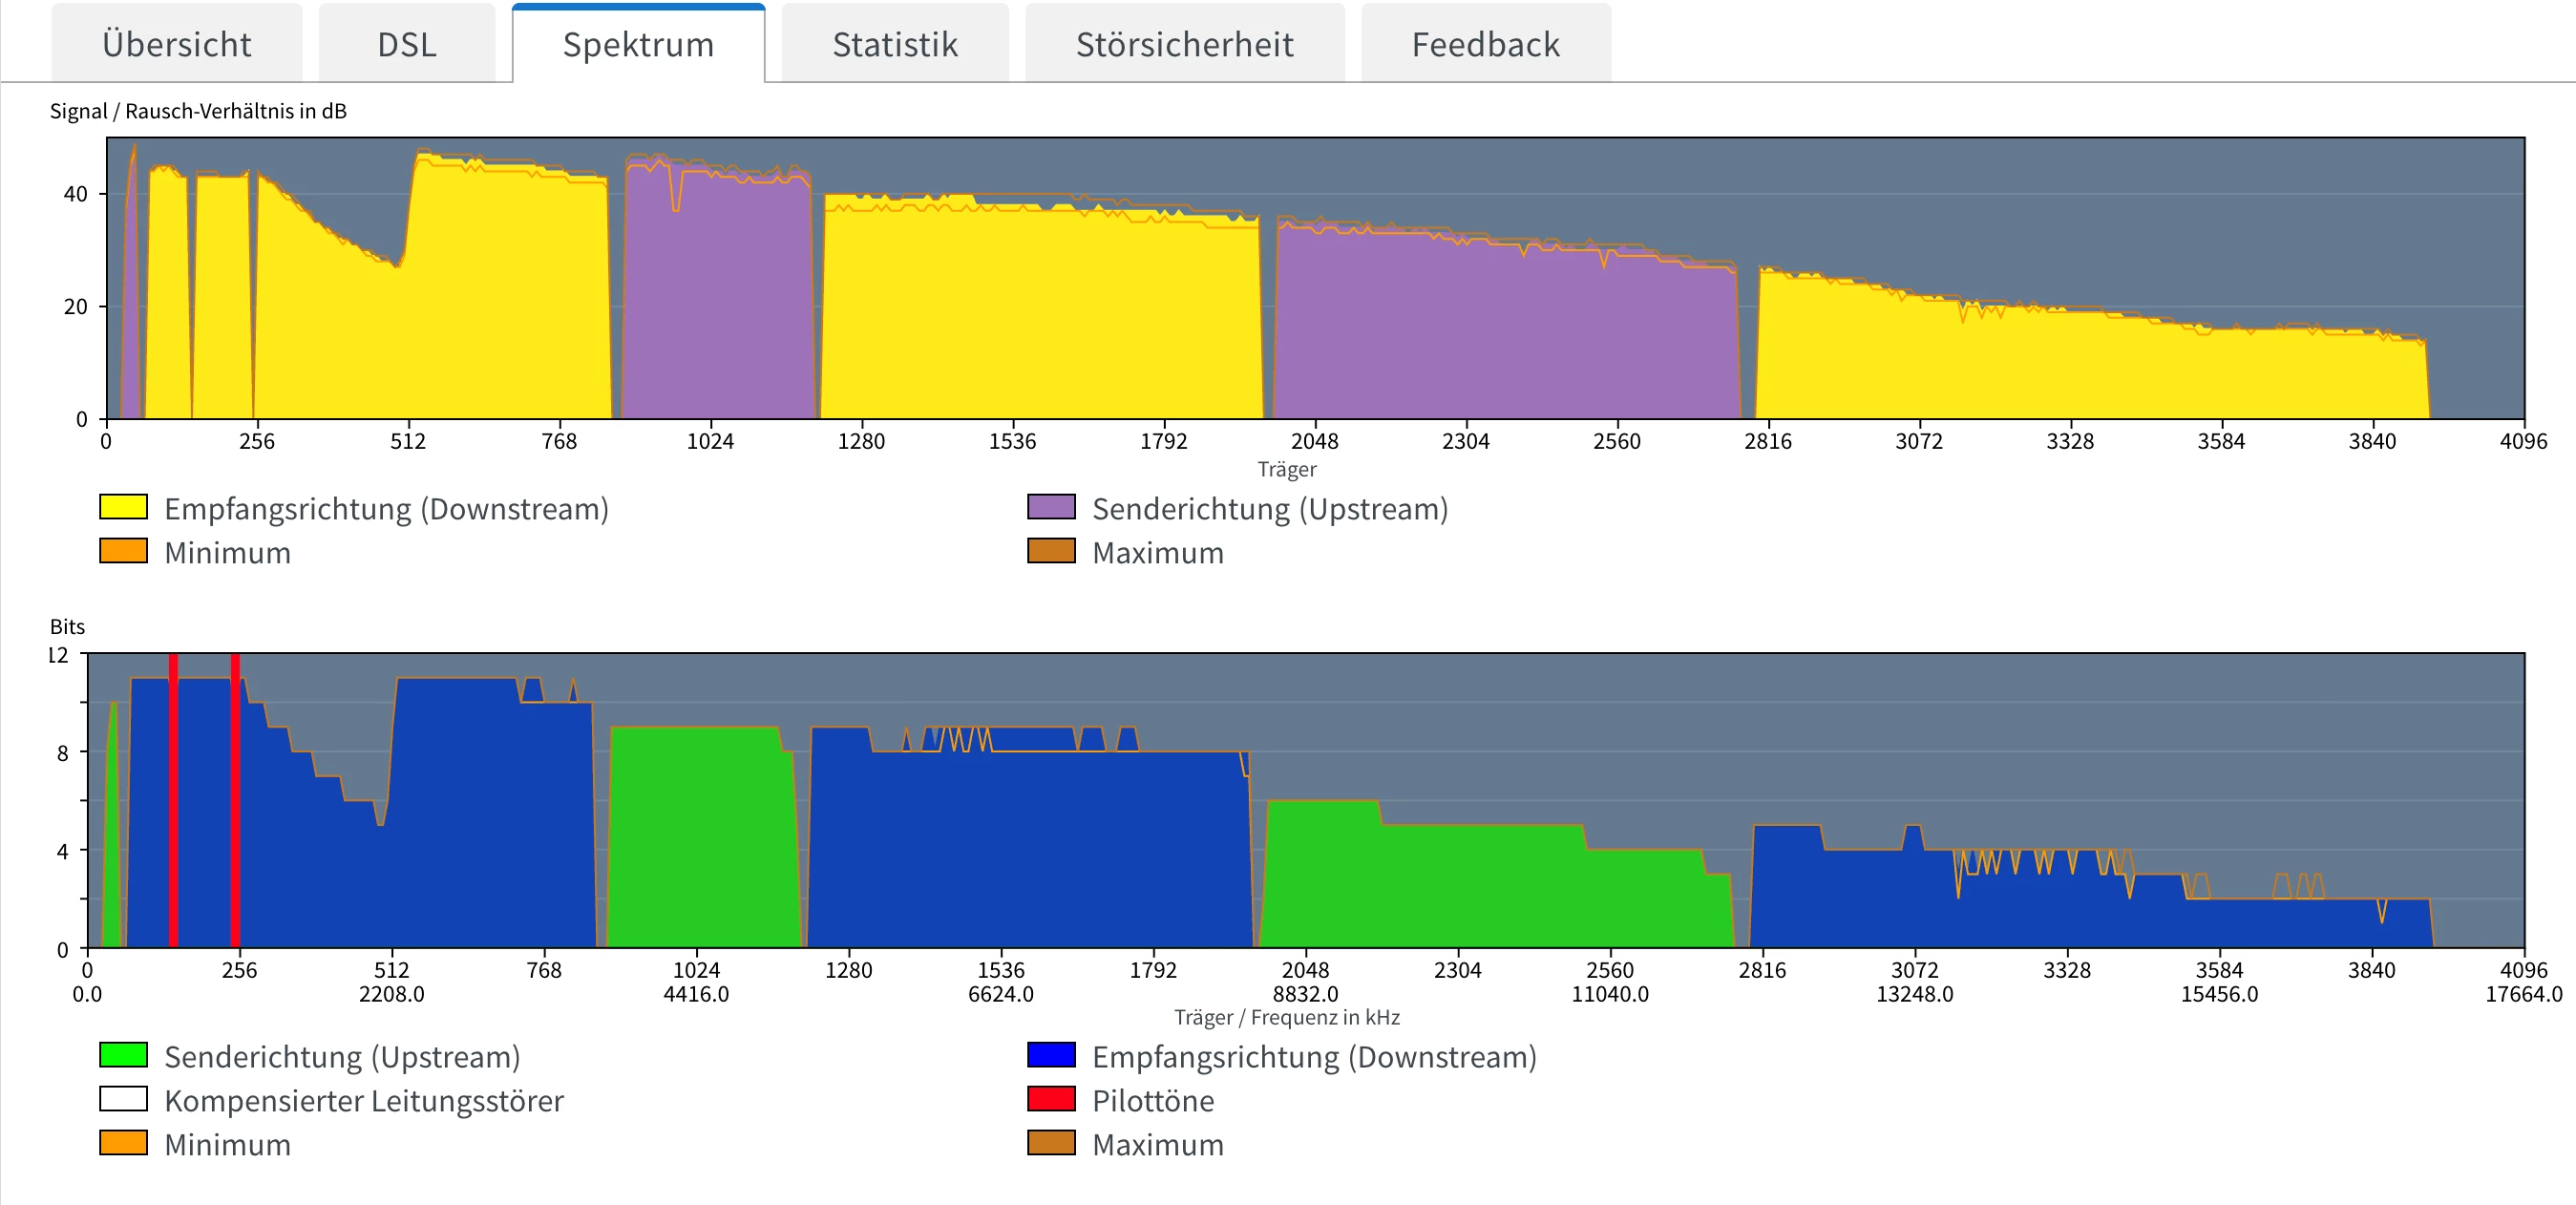Go to the Störsicherheit tab
The width and height of the screenshot is (2576, 1205).
click(x=1184, y=44)
